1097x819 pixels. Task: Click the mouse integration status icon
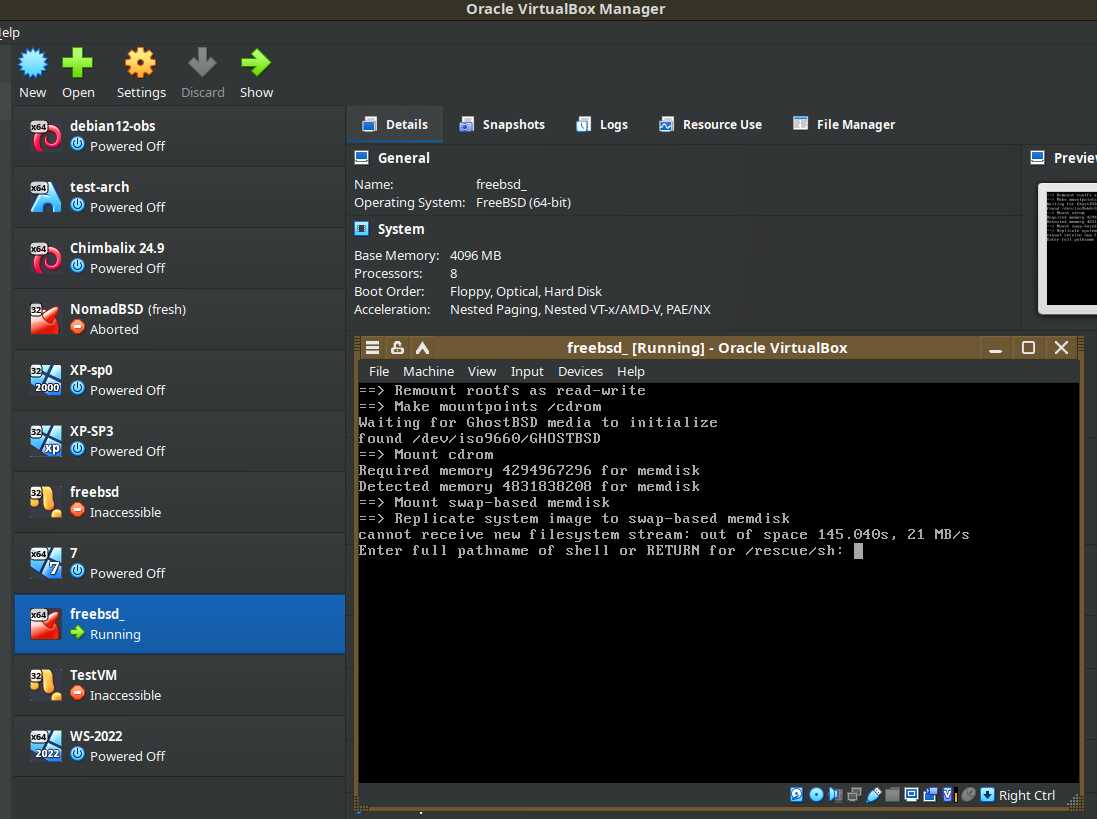[x=968, y=795]
